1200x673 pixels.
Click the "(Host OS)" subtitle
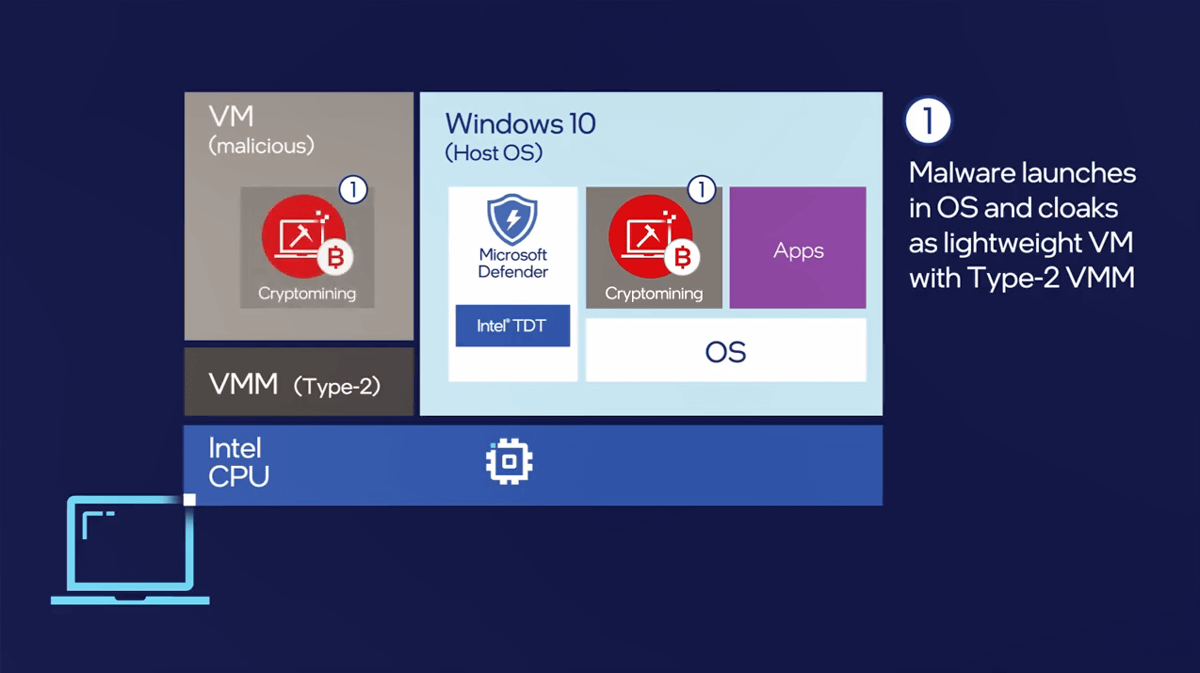[494, 153]
